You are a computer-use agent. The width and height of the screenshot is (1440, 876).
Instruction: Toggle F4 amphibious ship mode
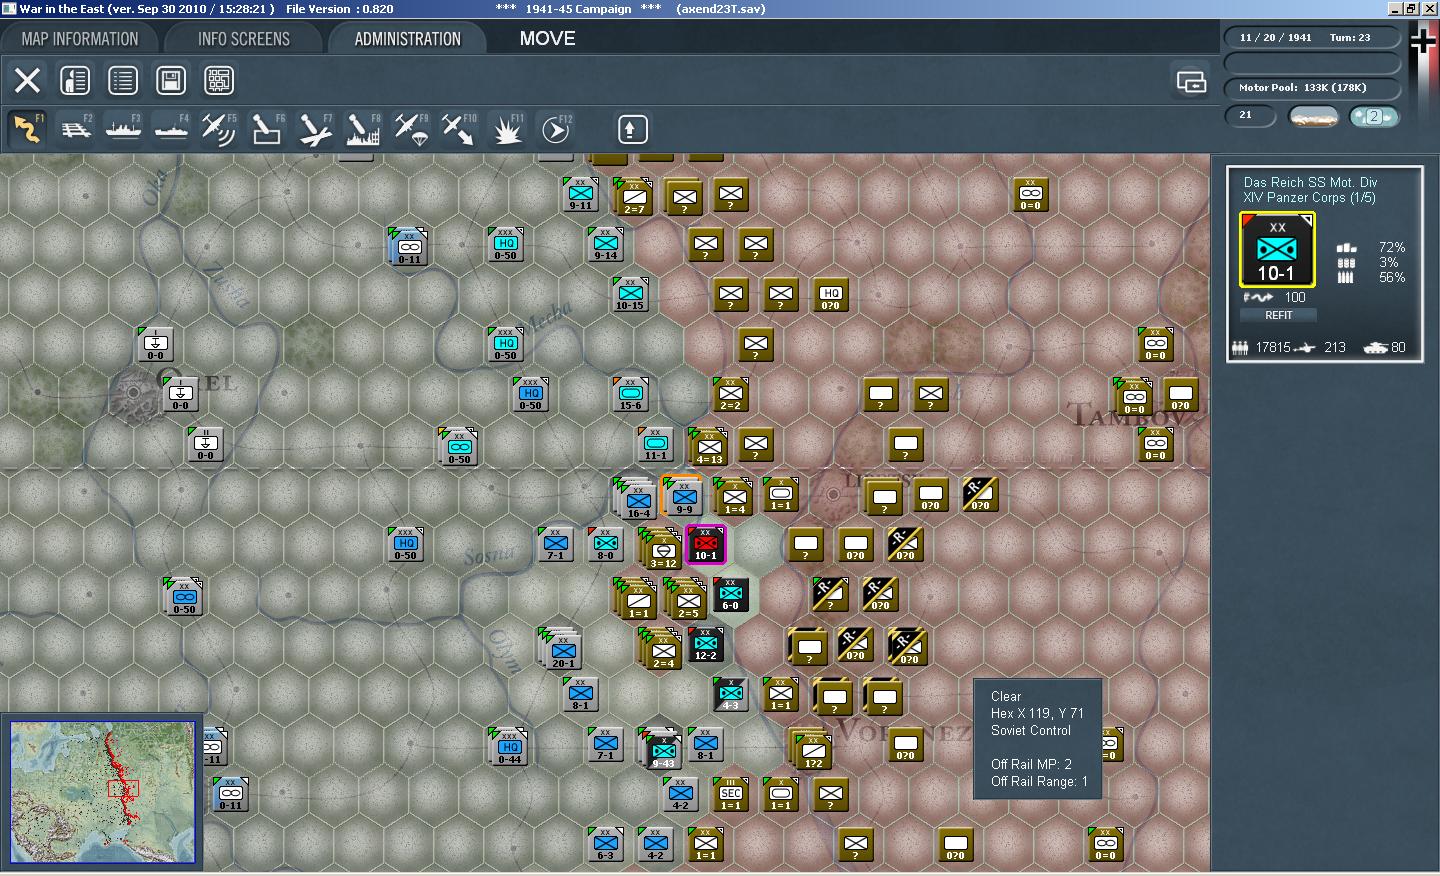[171, 129]
